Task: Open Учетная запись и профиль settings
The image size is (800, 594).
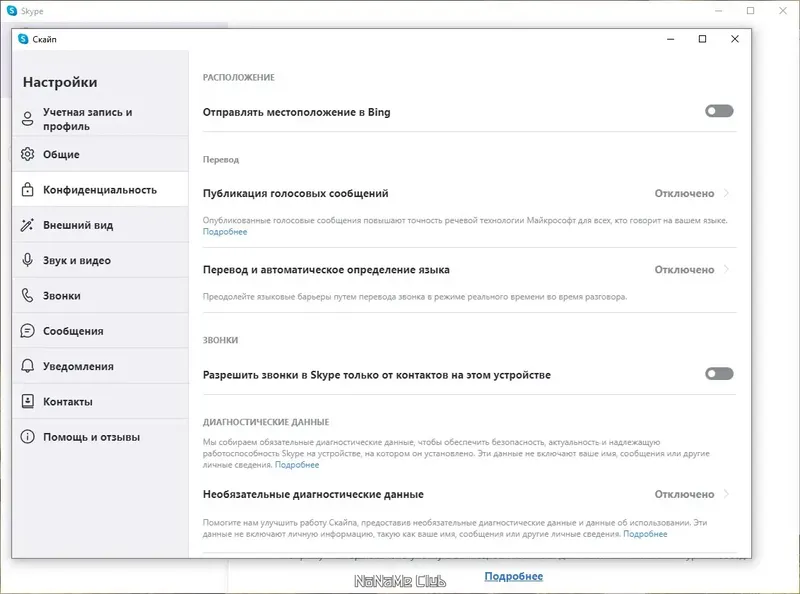Action: (101, 119)
